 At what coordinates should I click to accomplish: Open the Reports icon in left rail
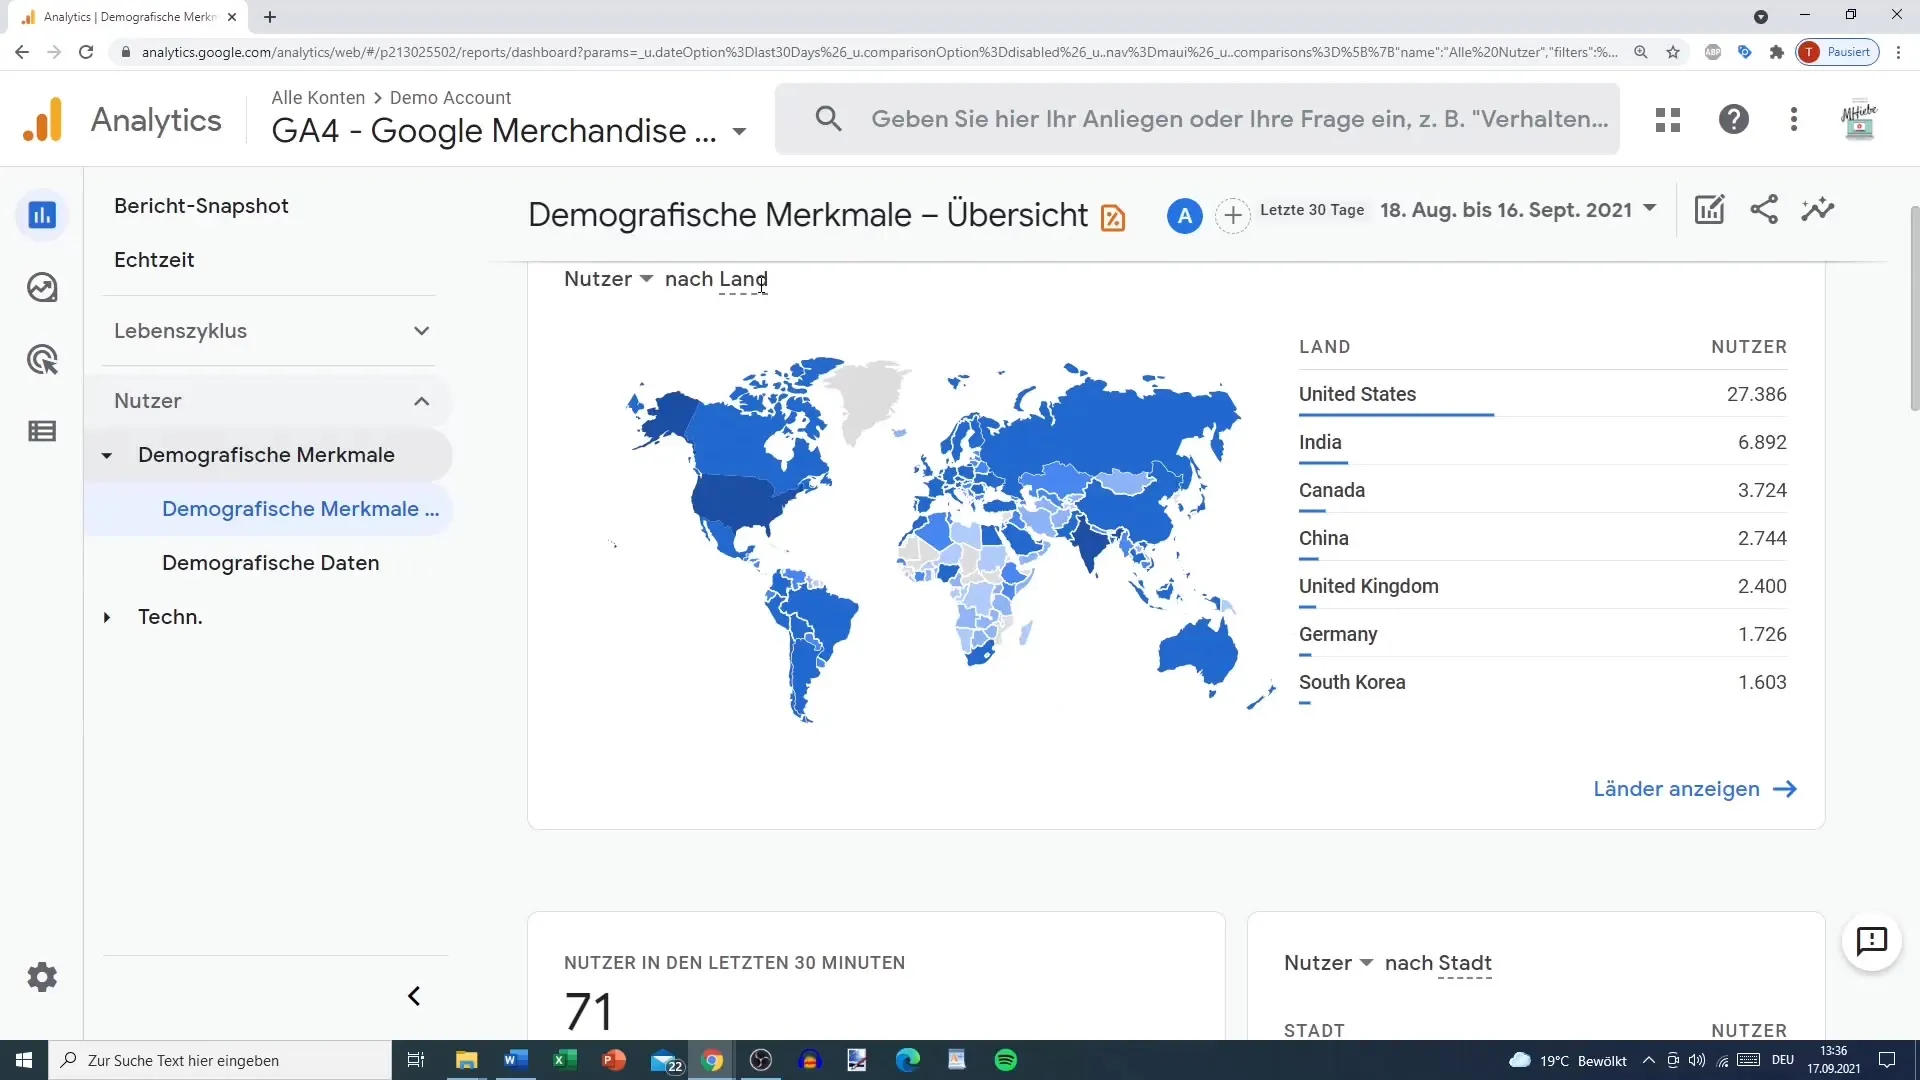coord(42,215)
